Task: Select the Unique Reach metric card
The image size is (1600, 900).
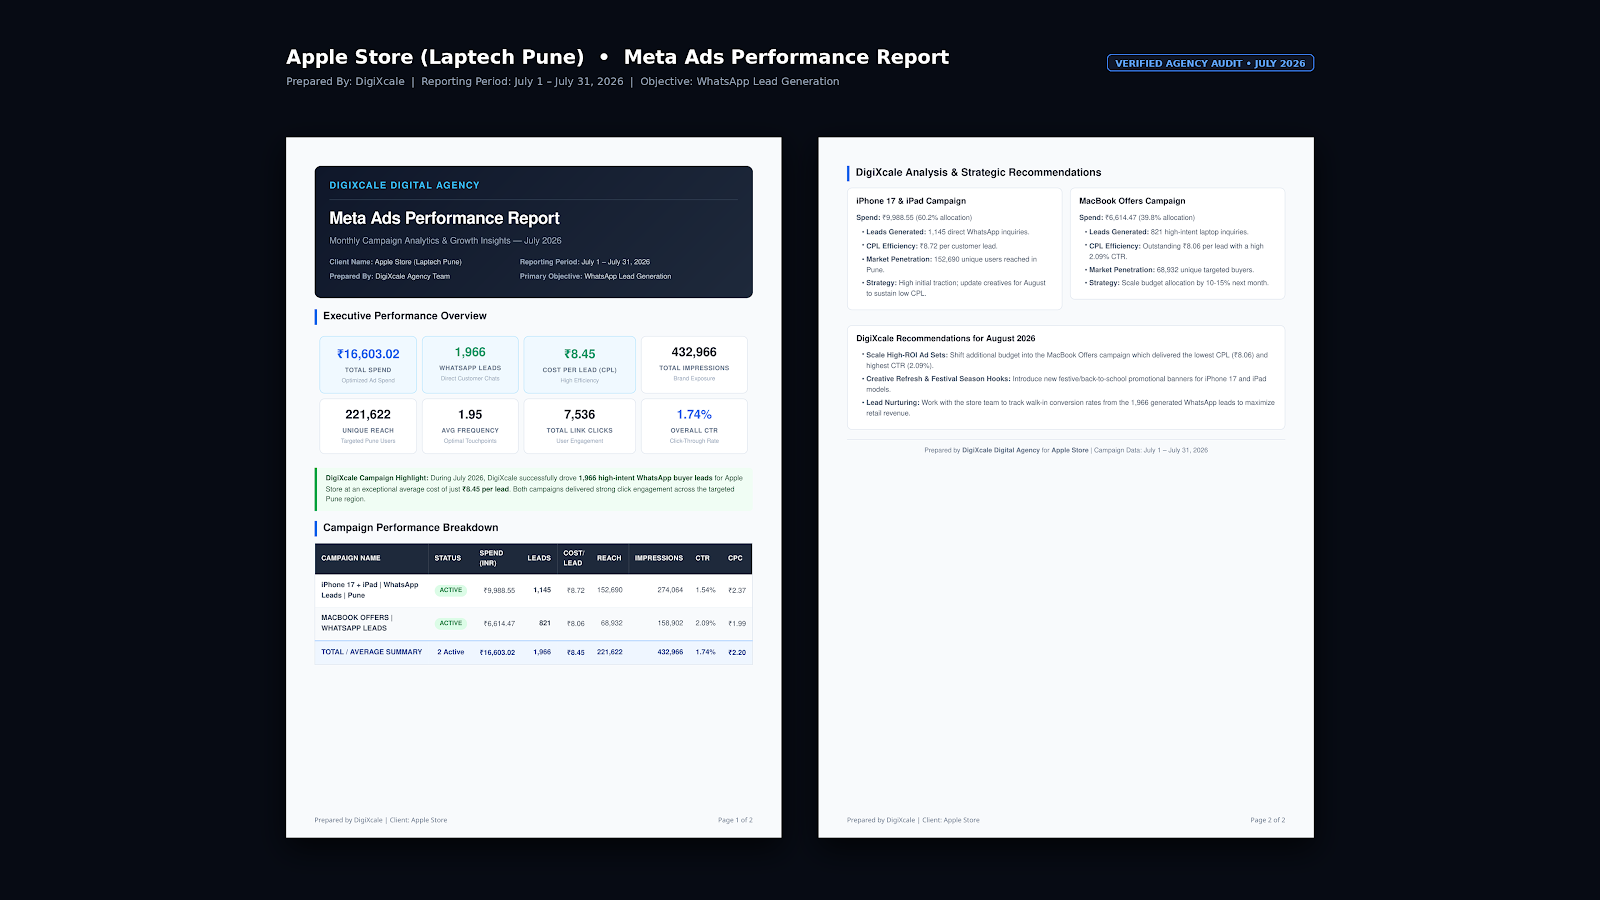Action: click(368, 426)
